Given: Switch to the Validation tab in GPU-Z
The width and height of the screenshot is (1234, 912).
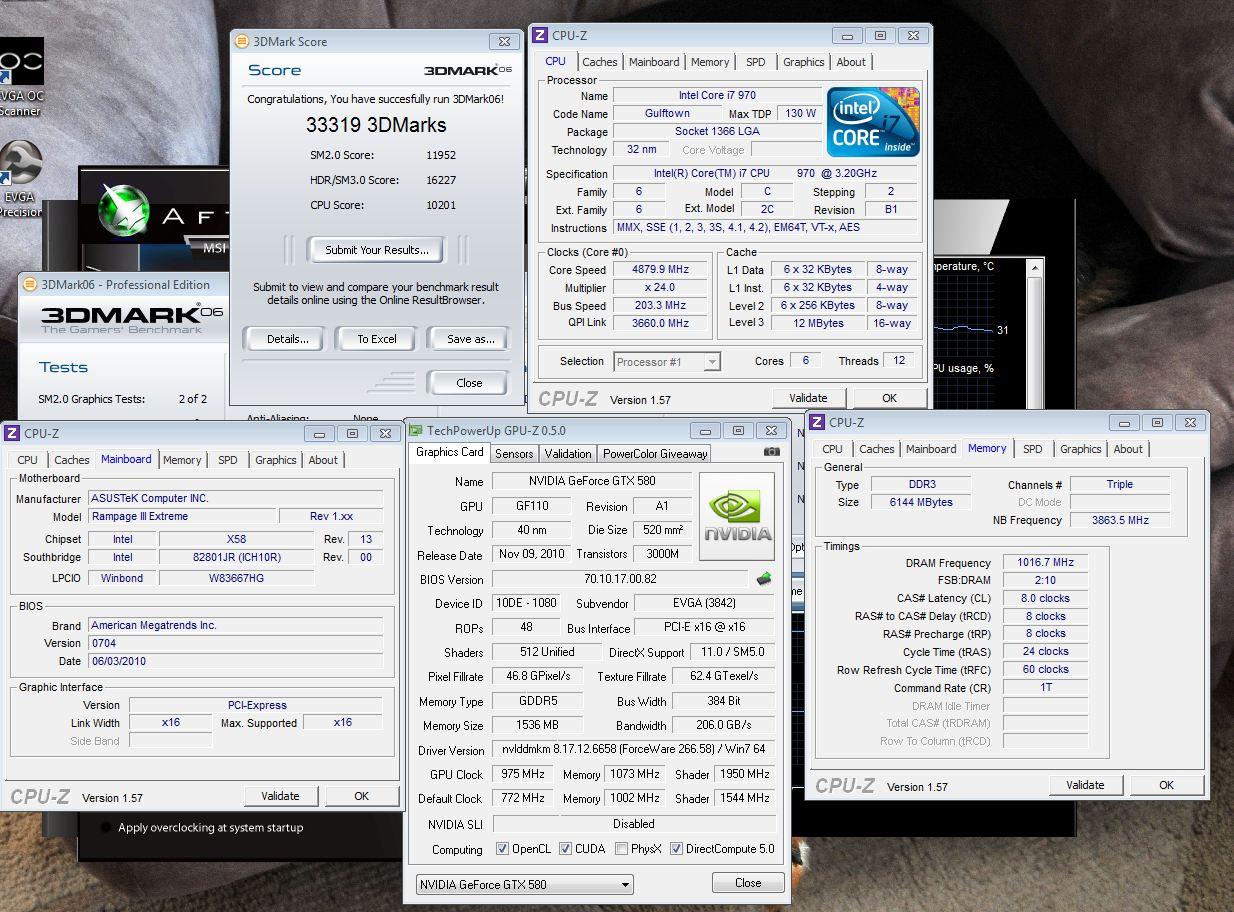Looking at the screenshot, I should tap(568, 453).
